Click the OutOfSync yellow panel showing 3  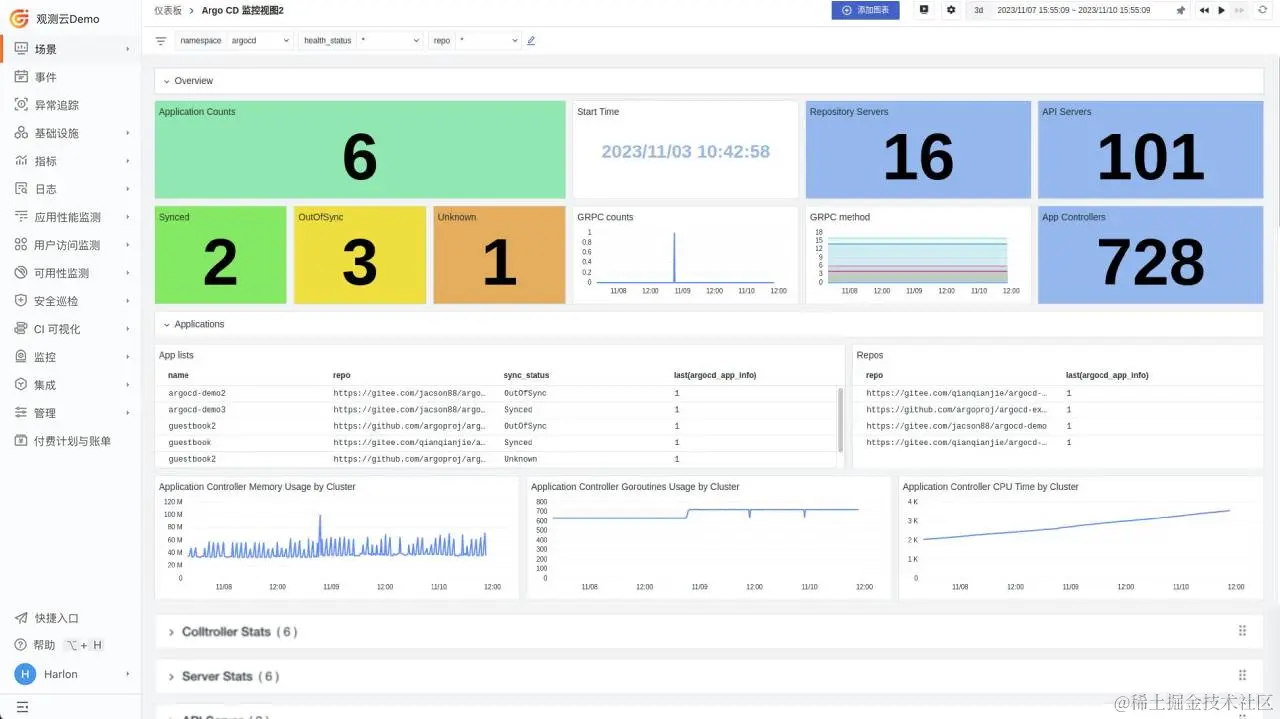tap(360, 255)
